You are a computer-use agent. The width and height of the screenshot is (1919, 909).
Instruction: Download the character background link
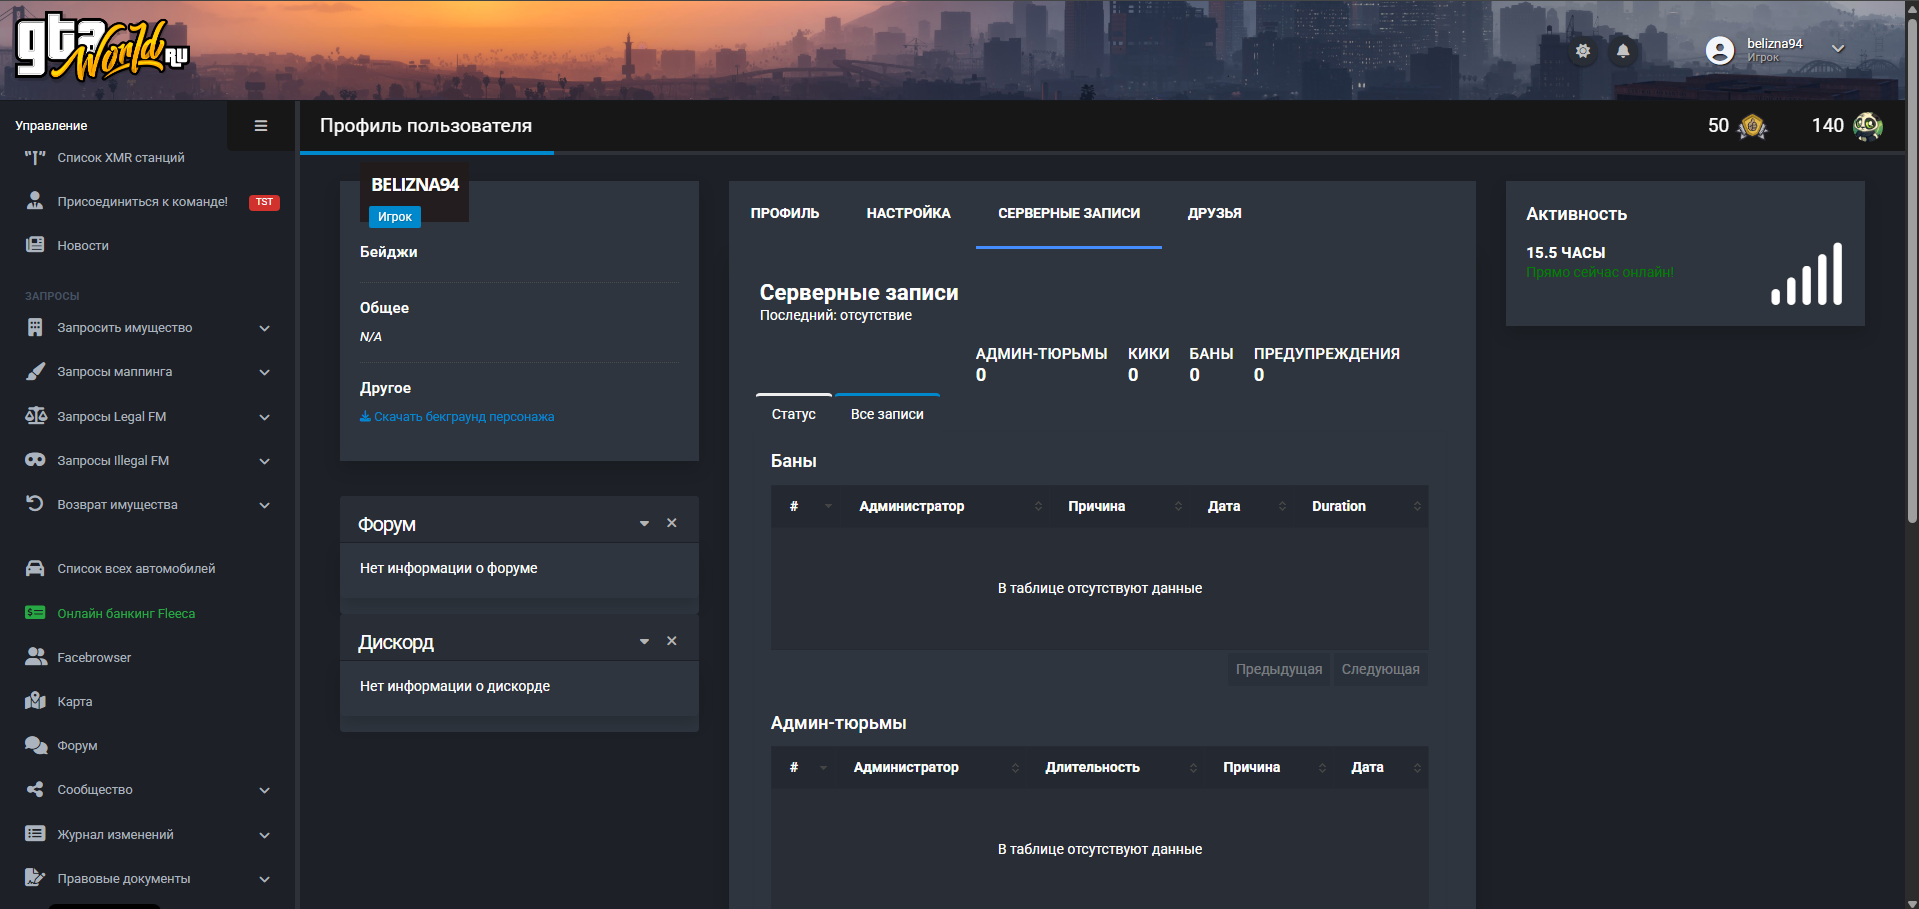coord(457,417)
